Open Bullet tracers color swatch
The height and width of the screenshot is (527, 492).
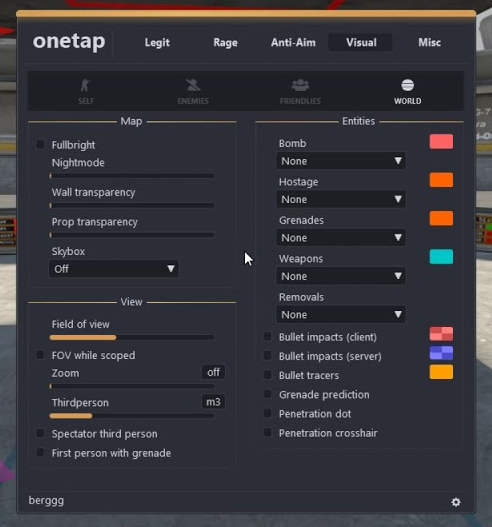441,372
